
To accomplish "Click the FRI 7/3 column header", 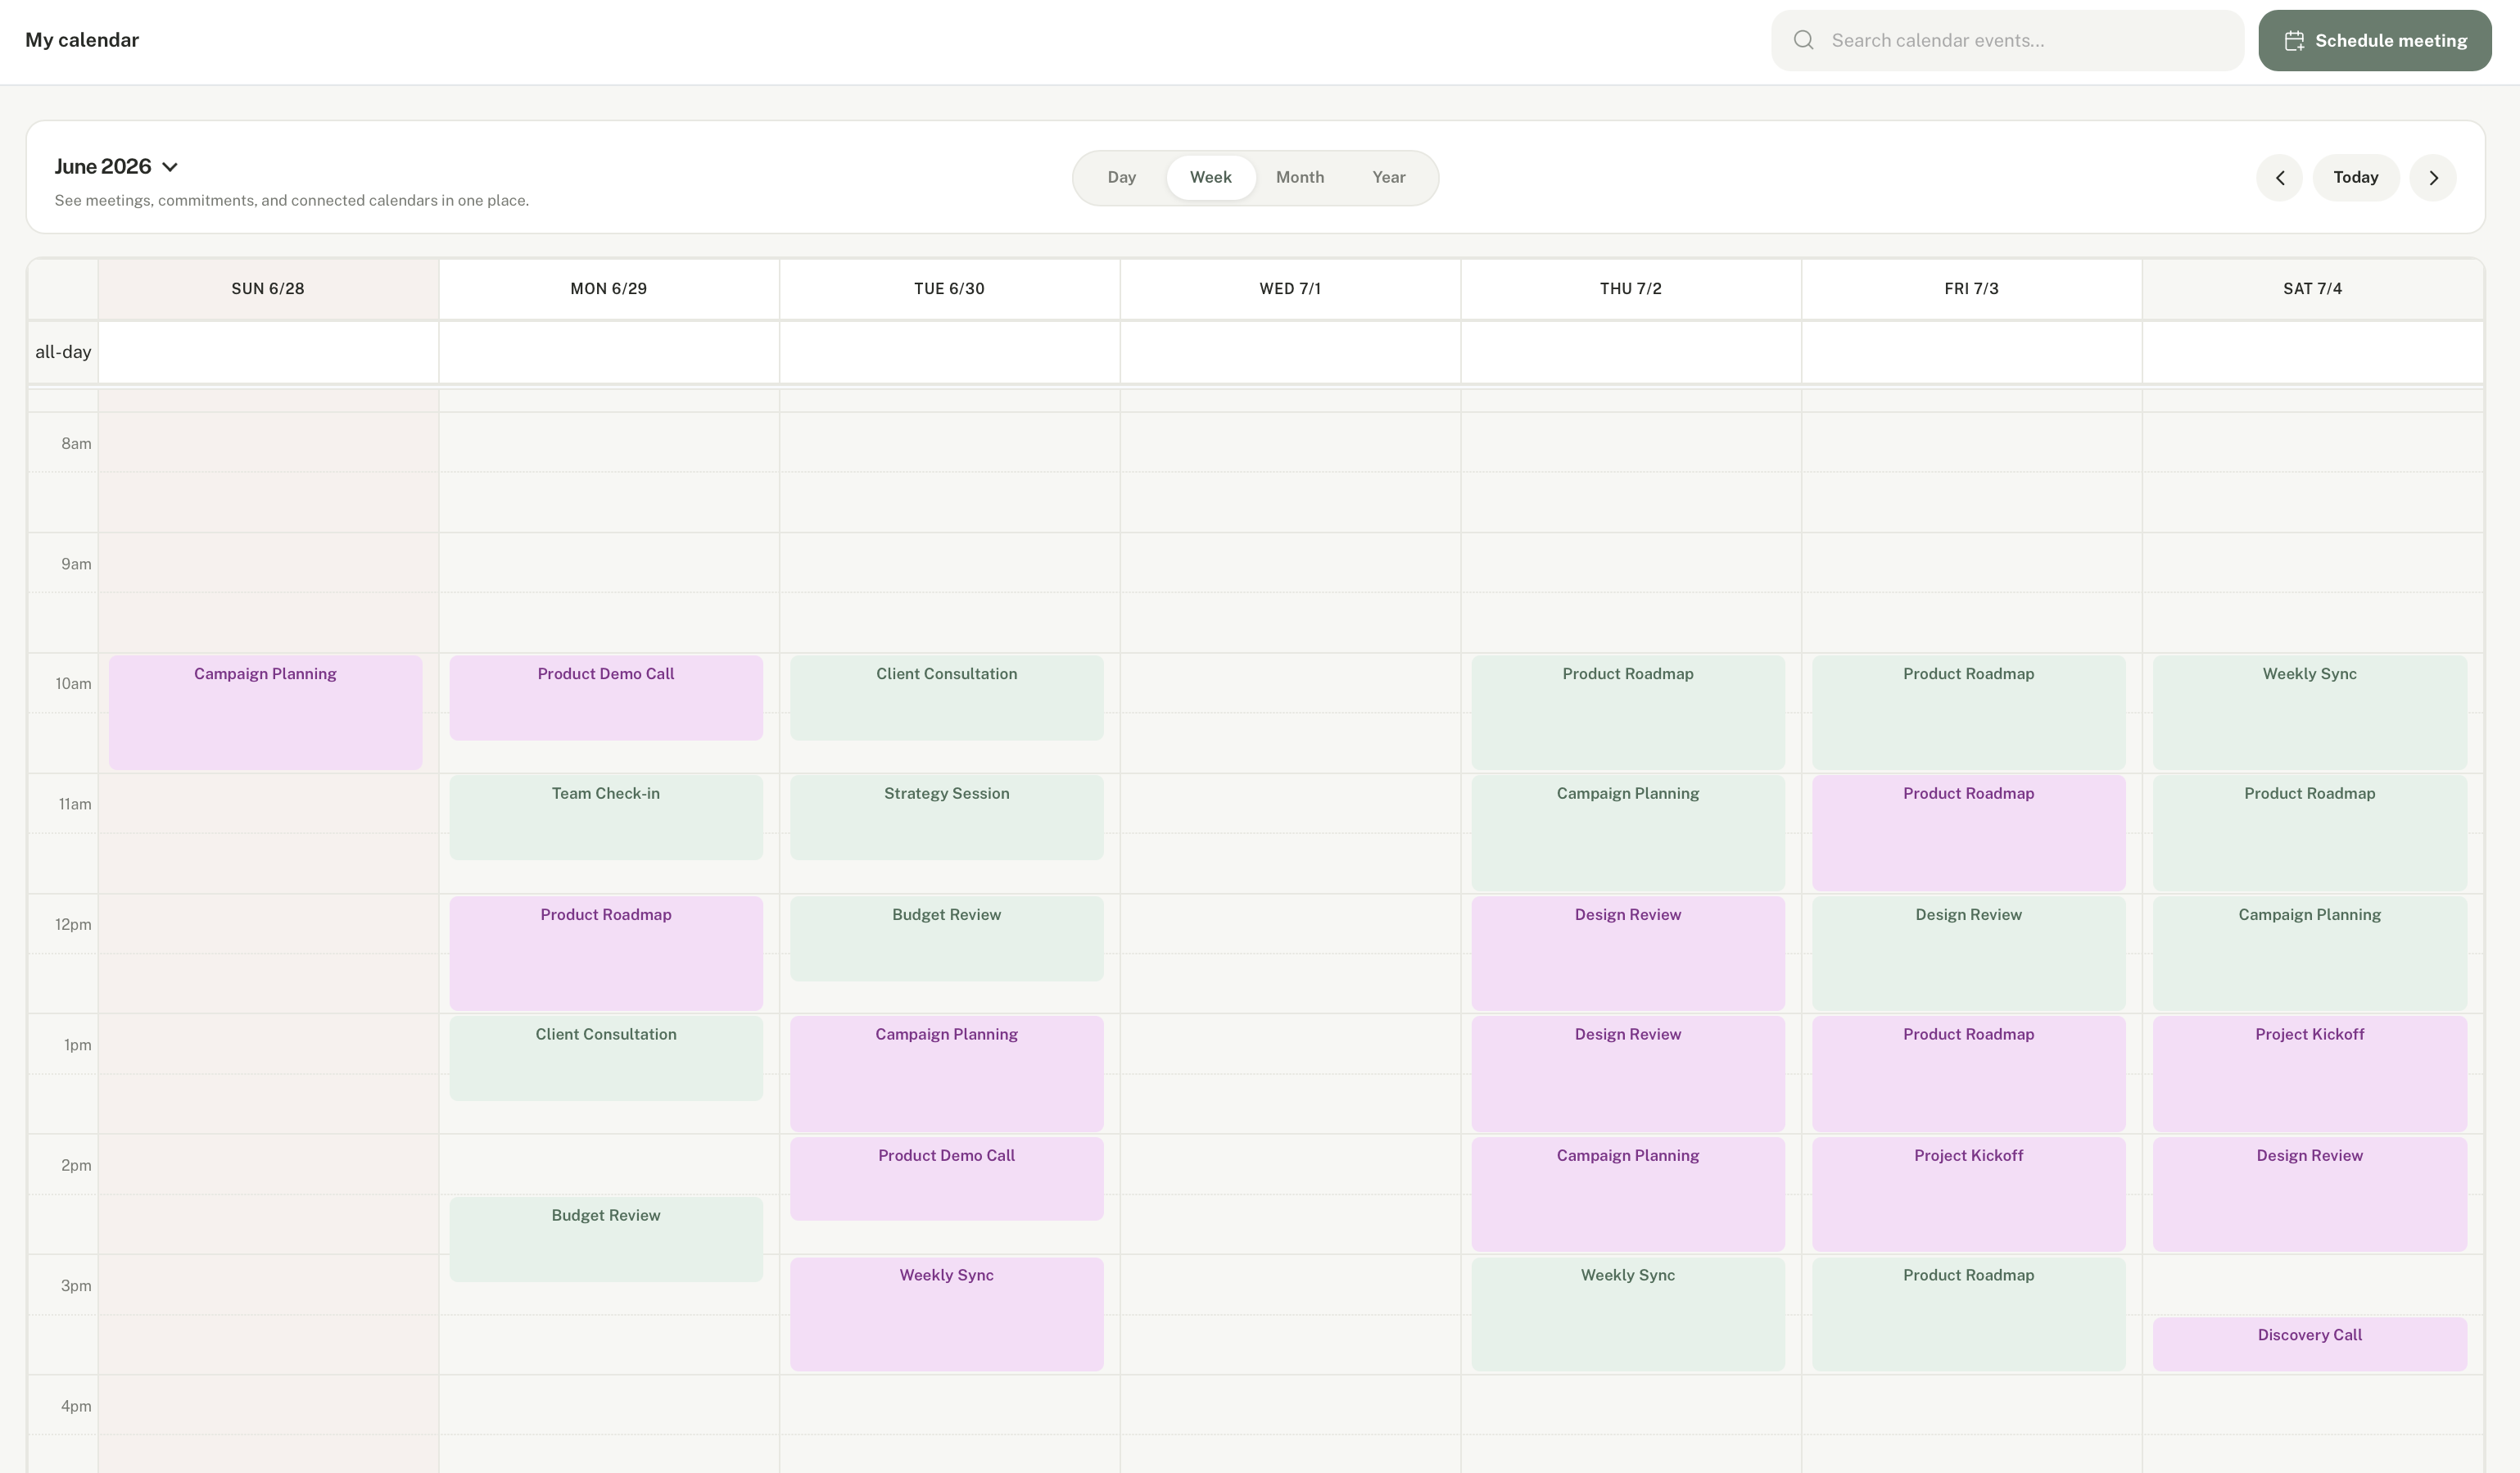I will point(1971,289).
